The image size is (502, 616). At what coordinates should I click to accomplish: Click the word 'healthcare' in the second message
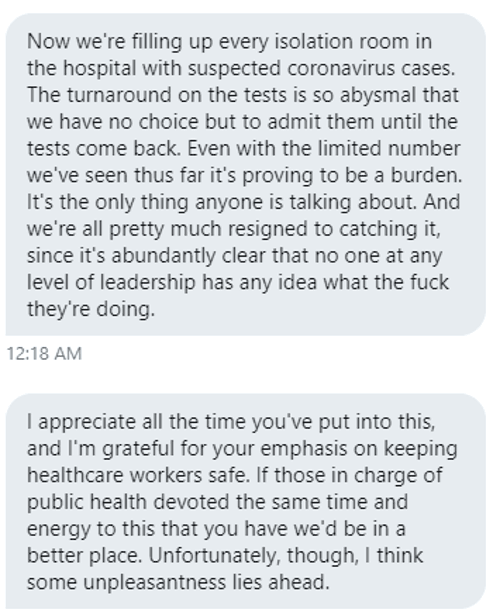coord(75,475)
